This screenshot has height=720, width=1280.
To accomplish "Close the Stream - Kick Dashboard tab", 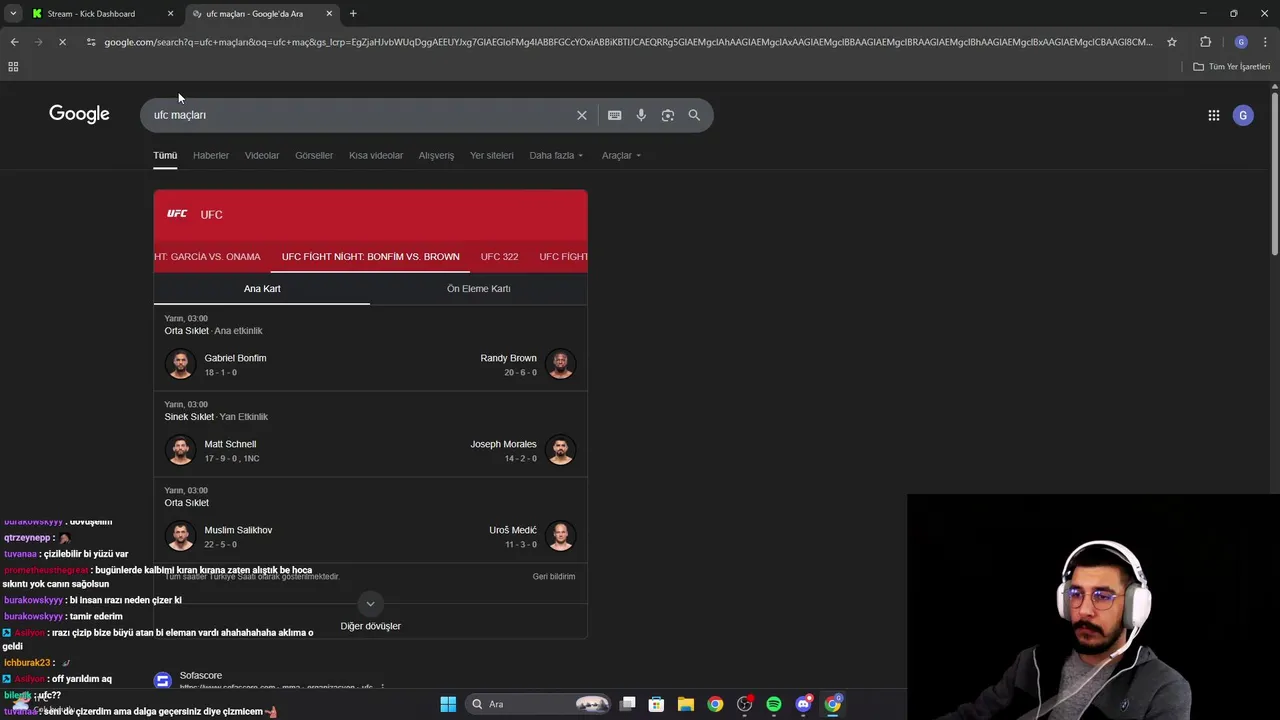I will (170, 14).
